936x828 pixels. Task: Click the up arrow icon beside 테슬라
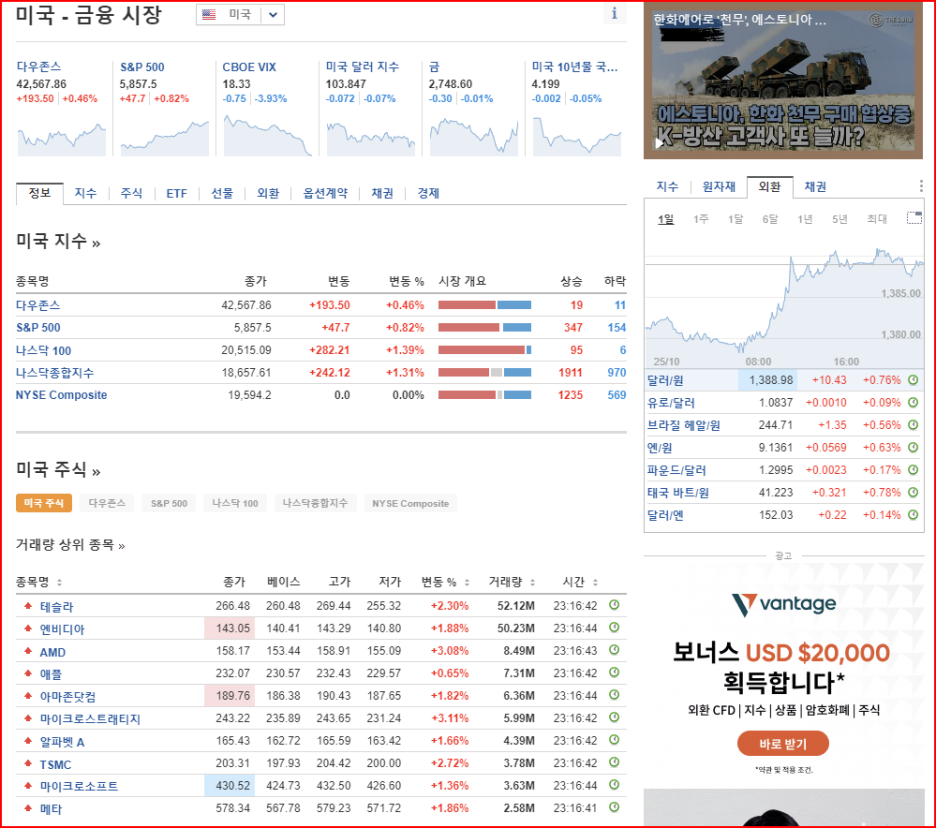tap(27, 606)
